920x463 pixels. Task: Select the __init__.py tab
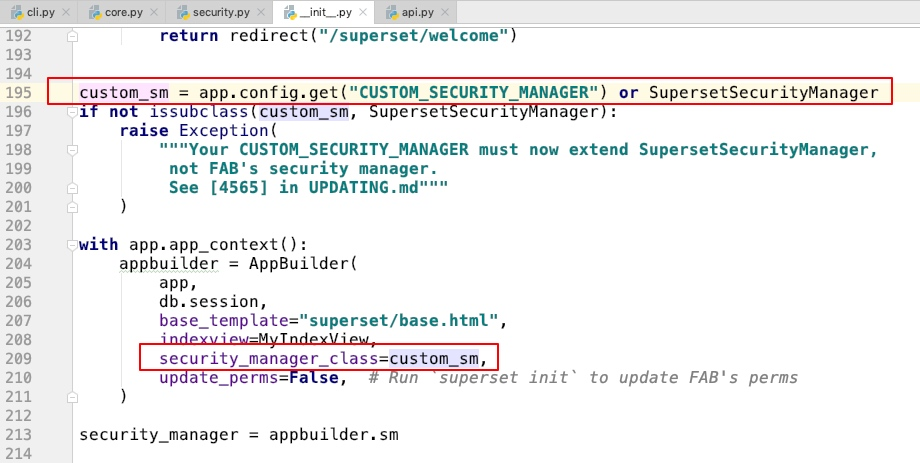[321, 12]
